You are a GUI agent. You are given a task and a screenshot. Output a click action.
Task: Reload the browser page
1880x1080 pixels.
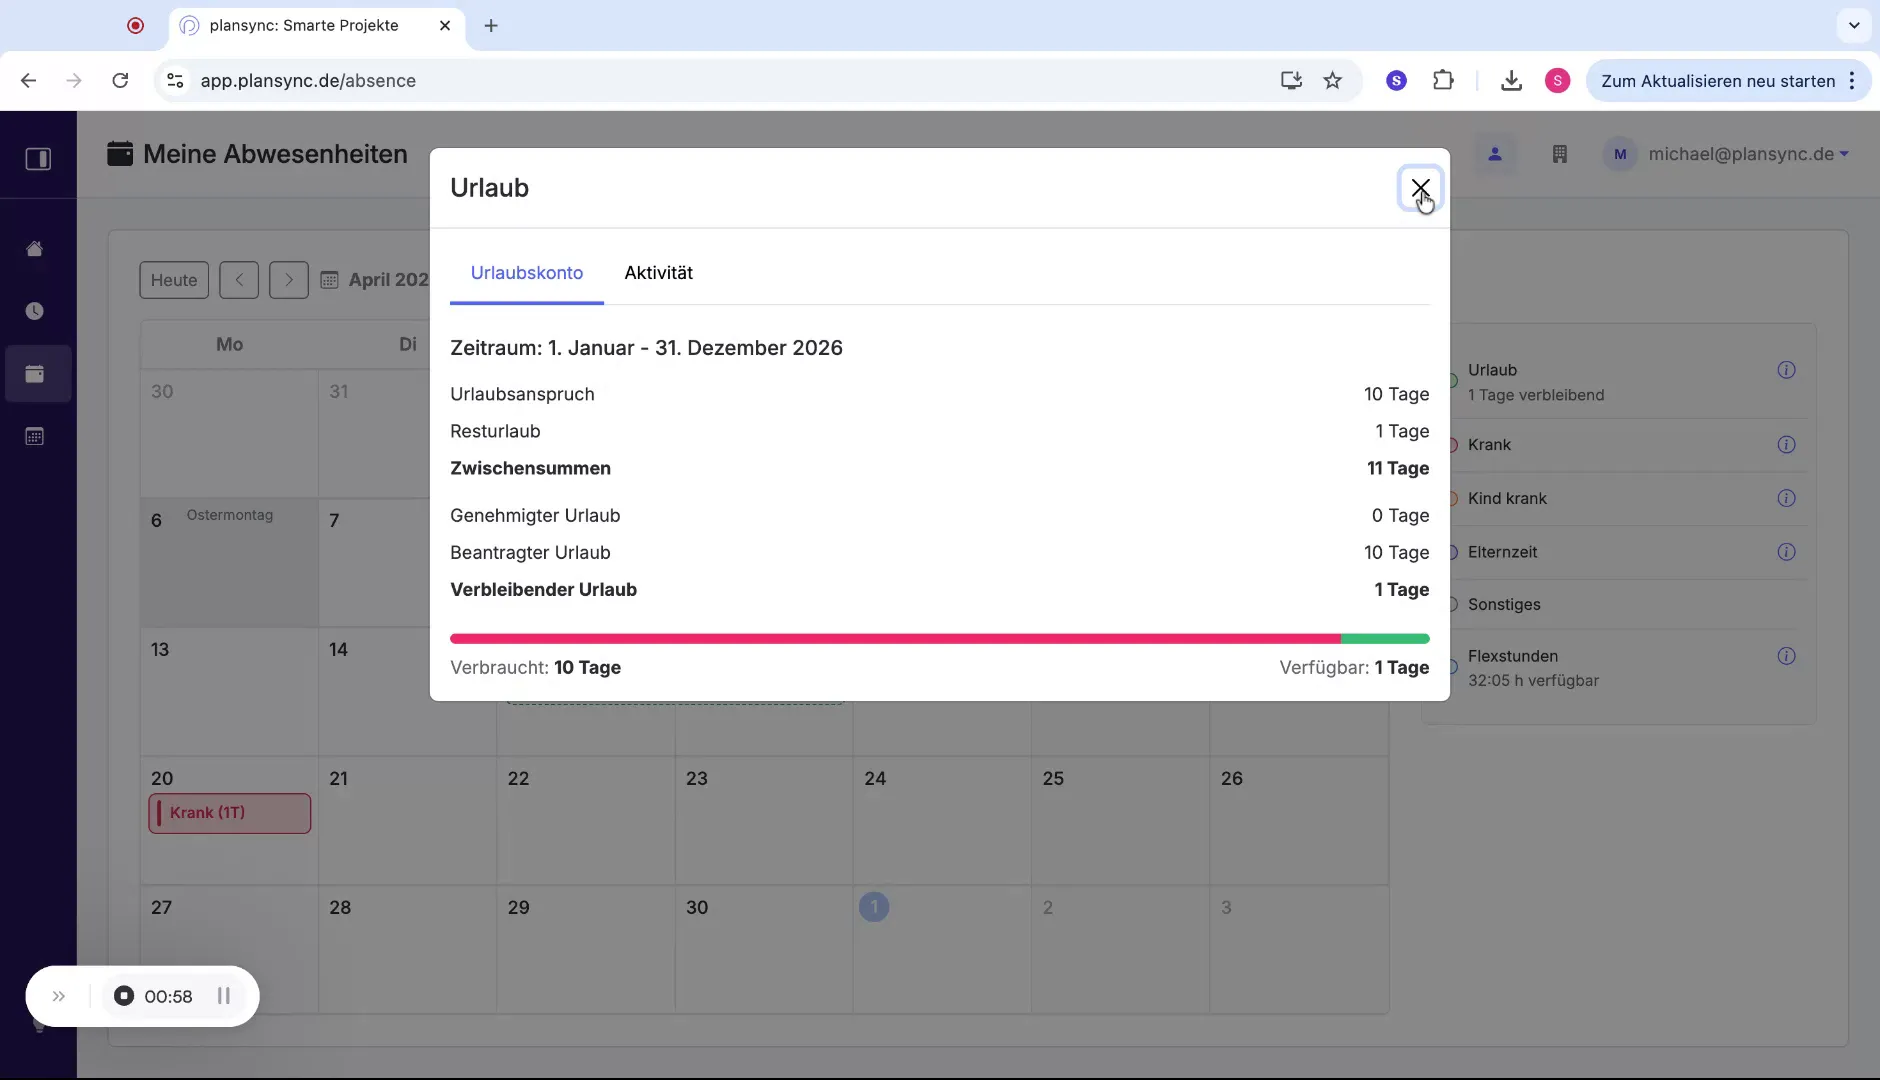pyautogui.click(x=120, y=81)
